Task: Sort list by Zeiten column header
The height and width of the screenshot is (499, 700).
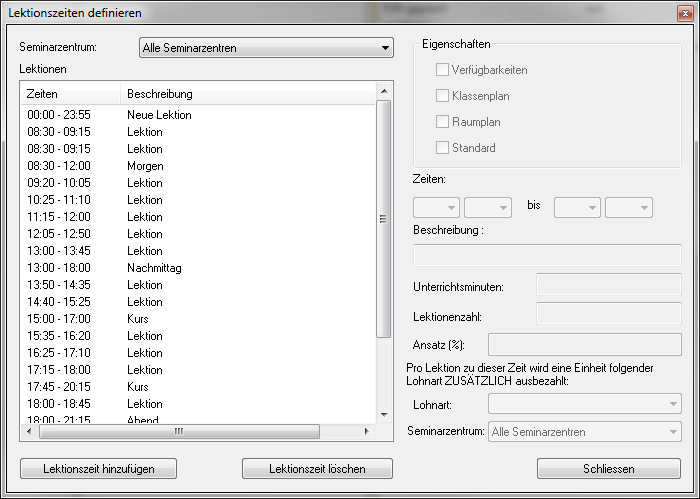Action: [70, 94]
